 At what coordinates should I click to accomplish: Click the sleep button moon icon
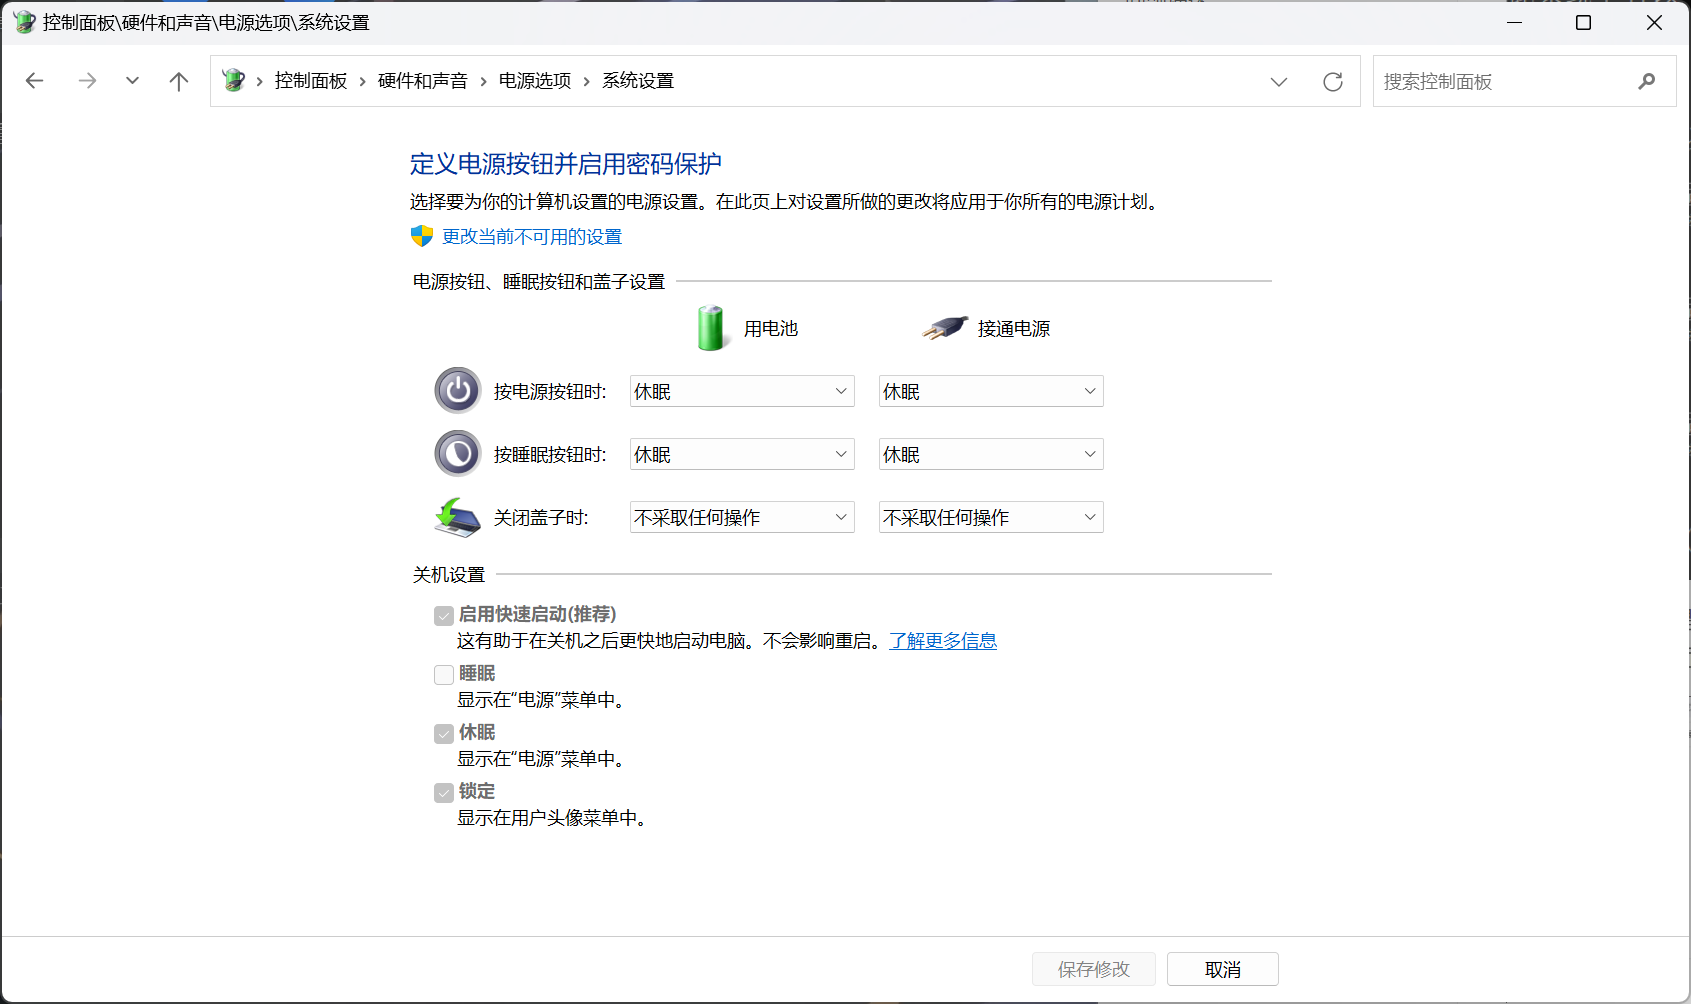458,454
